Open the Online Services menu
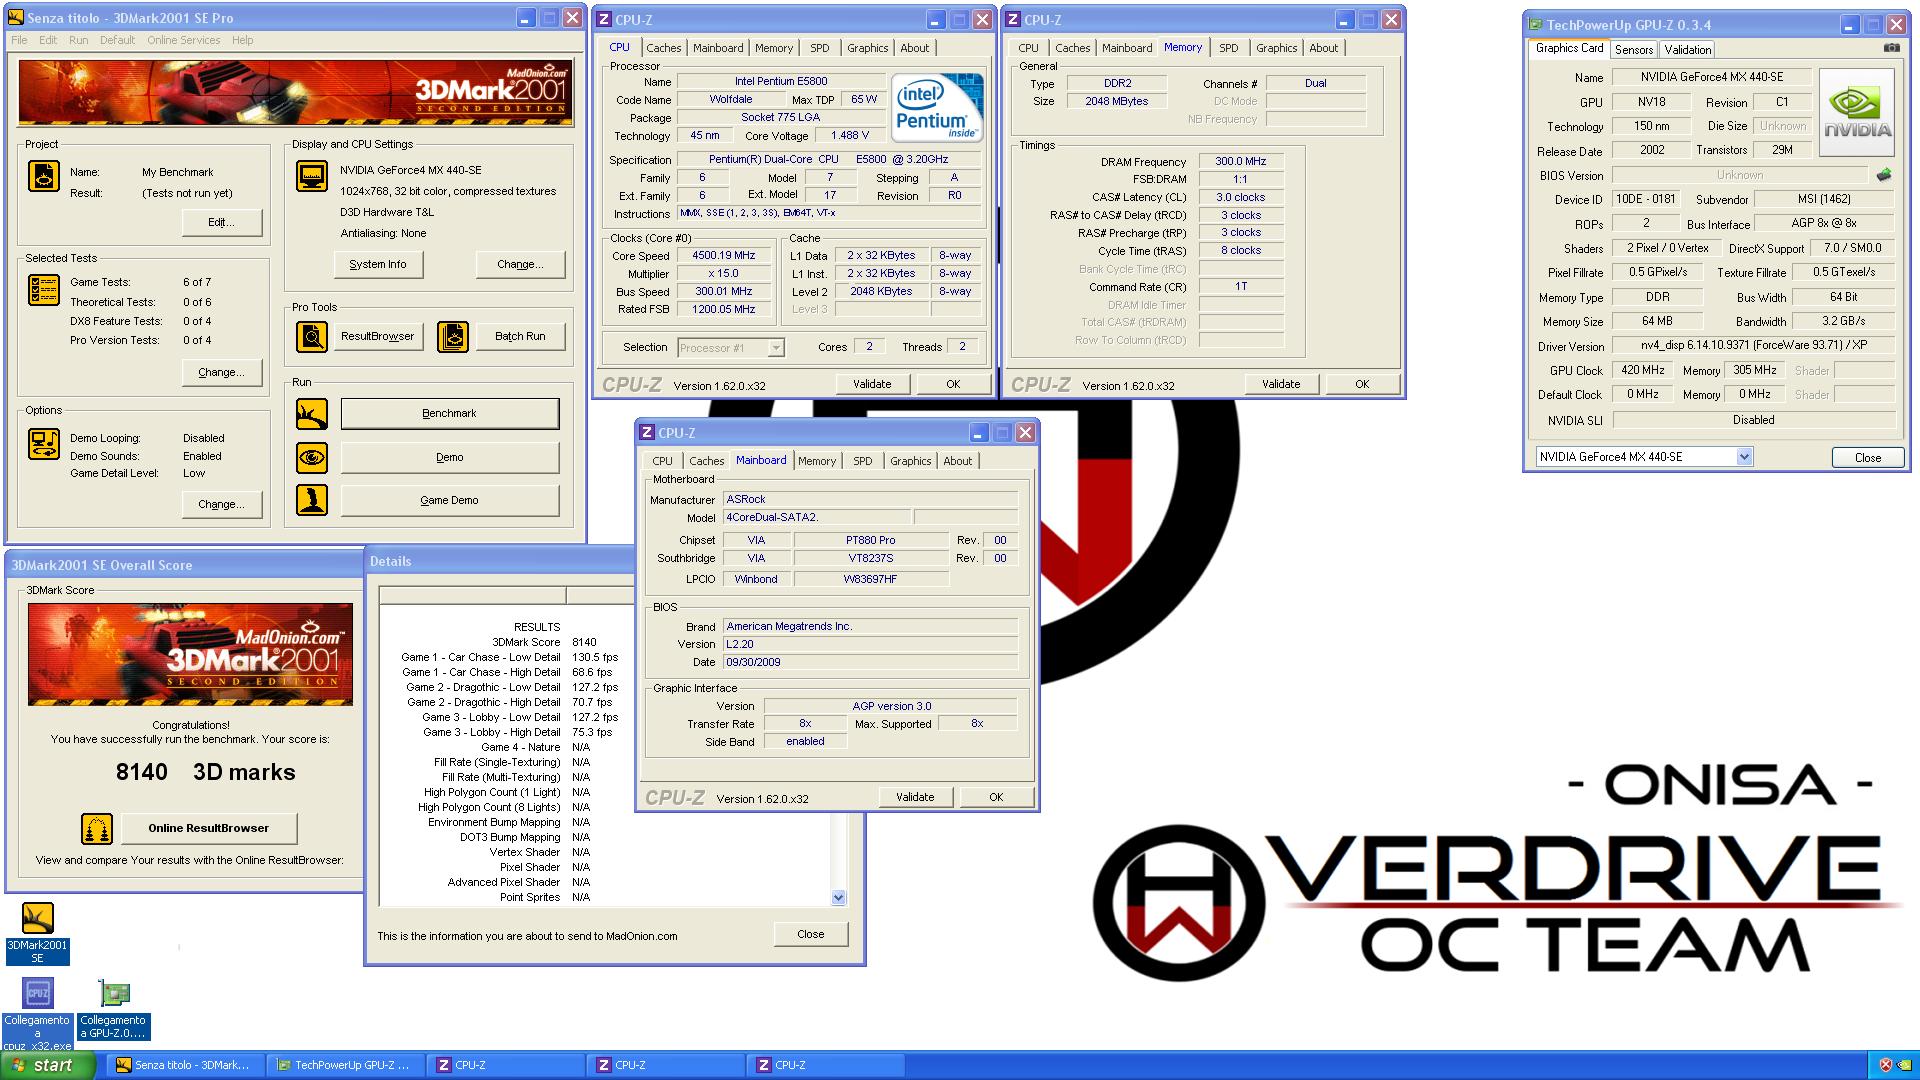The width and height of the screenshot is (1920, 1080). 184,40
